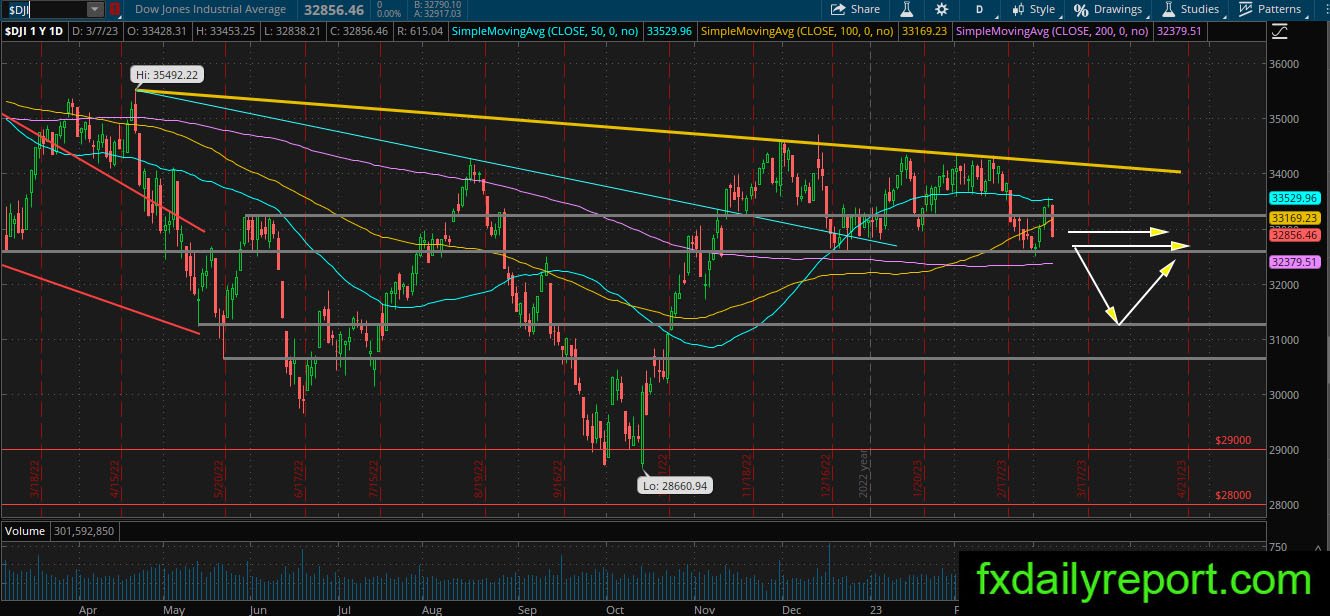Click the Share button
Image resolution: width=1330 pixels, height=616 pixels.
coord(855,9)
